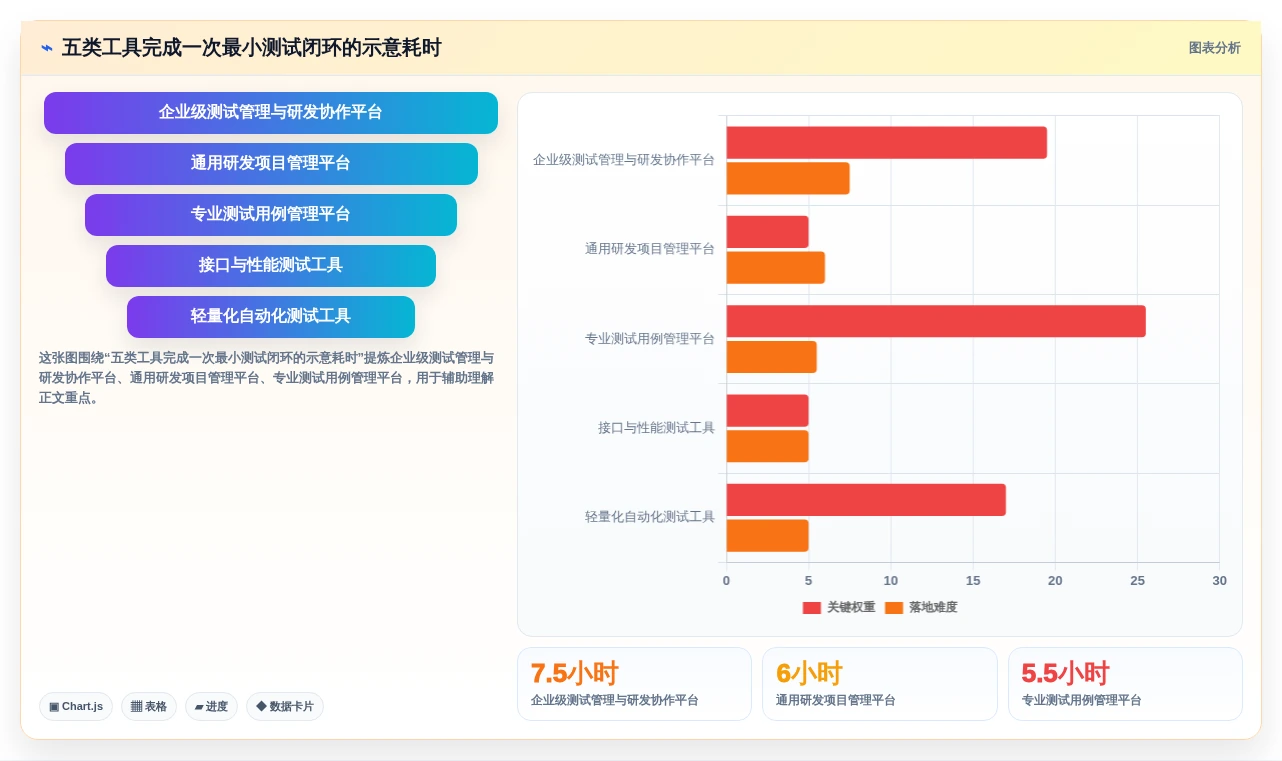Click y-axis label 通用研发项目管理平台
This screenshot has width=1282, height=761.
[x=650, y=249]
